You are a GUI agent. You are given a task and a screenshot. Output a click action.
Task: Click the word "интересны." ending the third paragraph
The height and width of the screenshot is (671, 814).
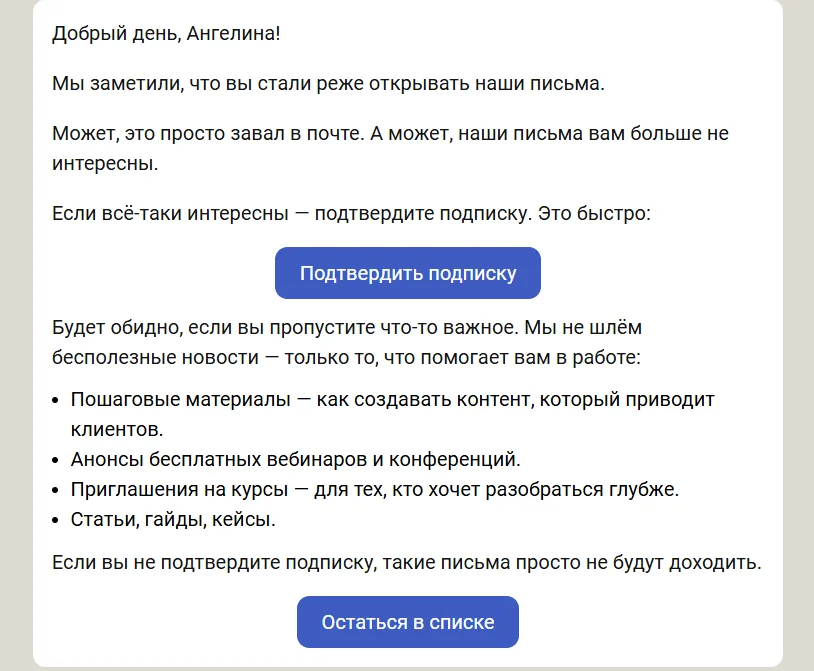pos(105,163)
